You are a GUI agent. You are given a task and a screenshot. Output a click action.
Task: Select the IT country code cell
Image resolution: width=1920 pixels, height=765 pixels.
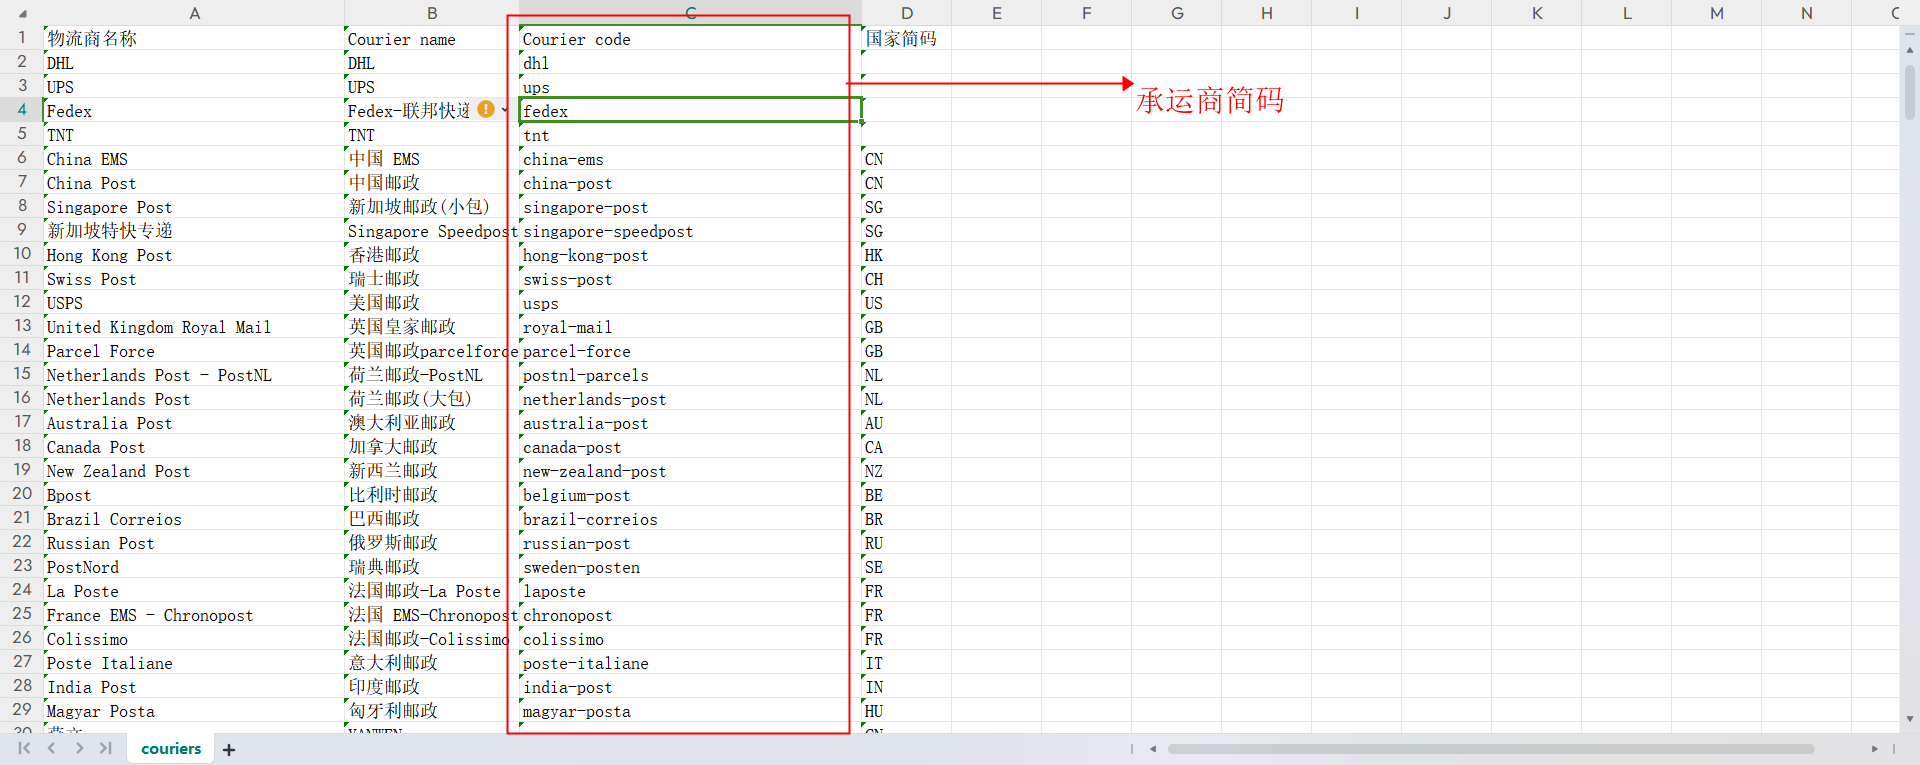(906, 662)
